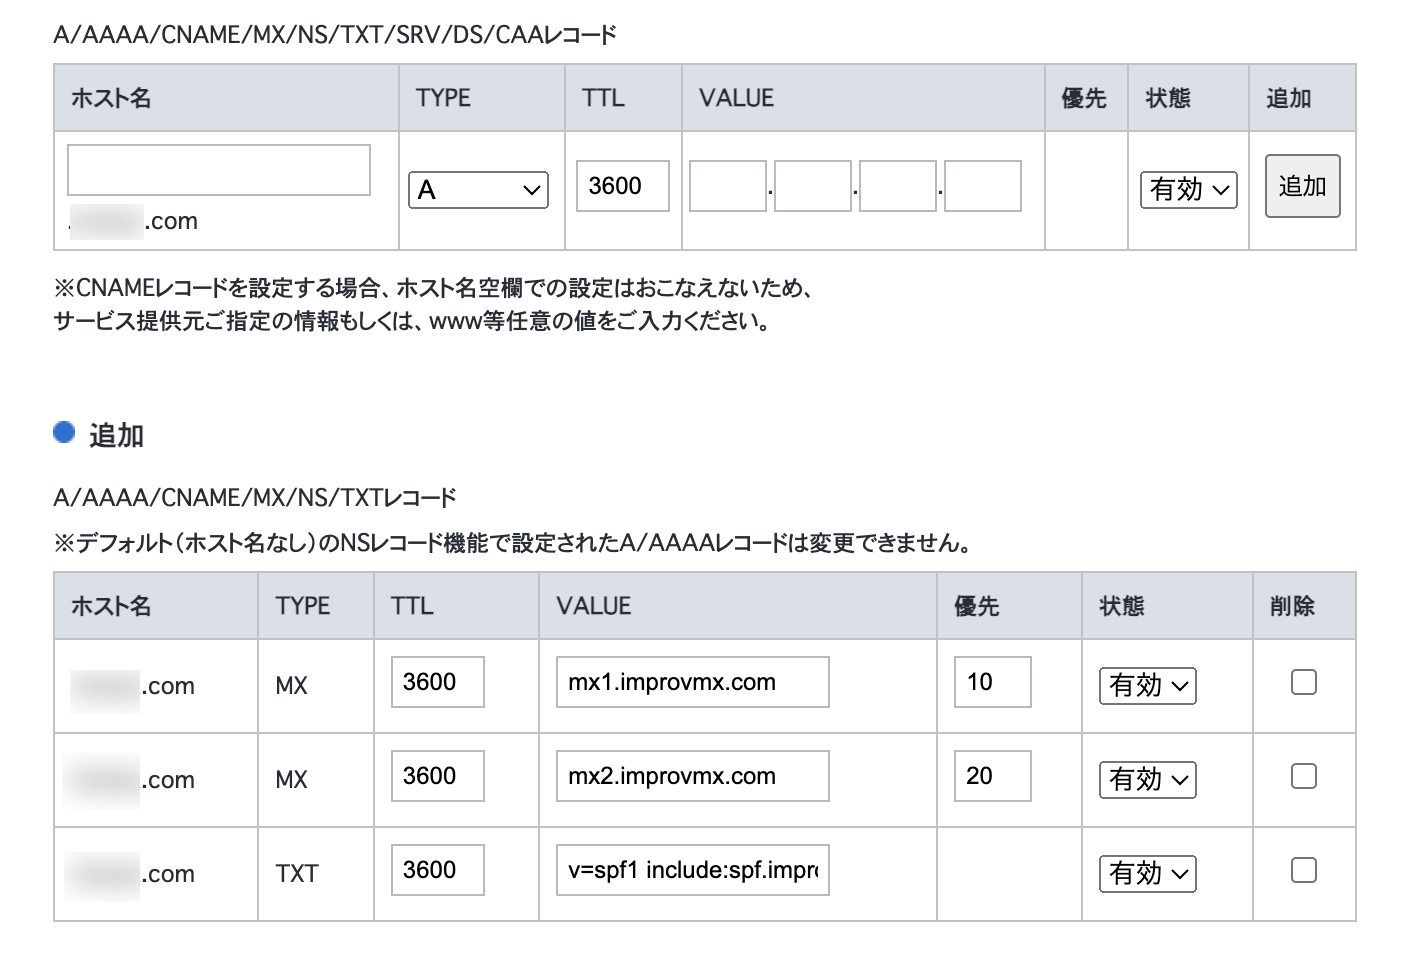
Task: Edit the TTL value for the mx1.improvmx.com record
Action: click(437, 681)
